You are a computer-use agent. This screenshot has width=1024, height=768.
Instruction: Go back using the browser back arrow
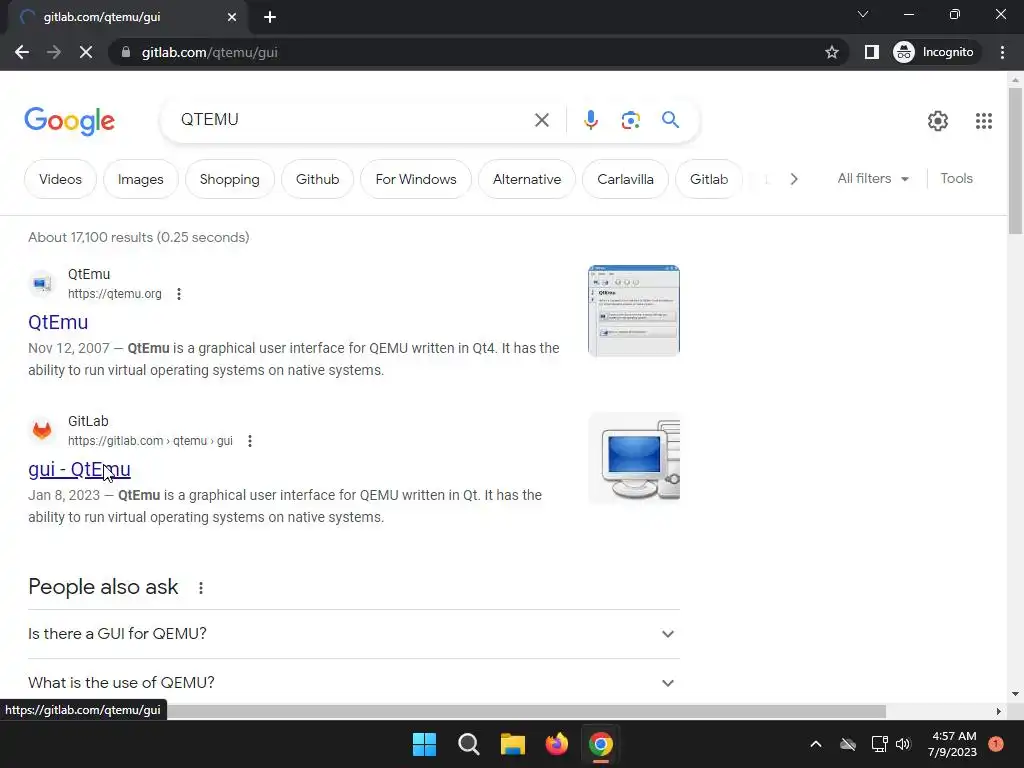[x=22, y=52]
